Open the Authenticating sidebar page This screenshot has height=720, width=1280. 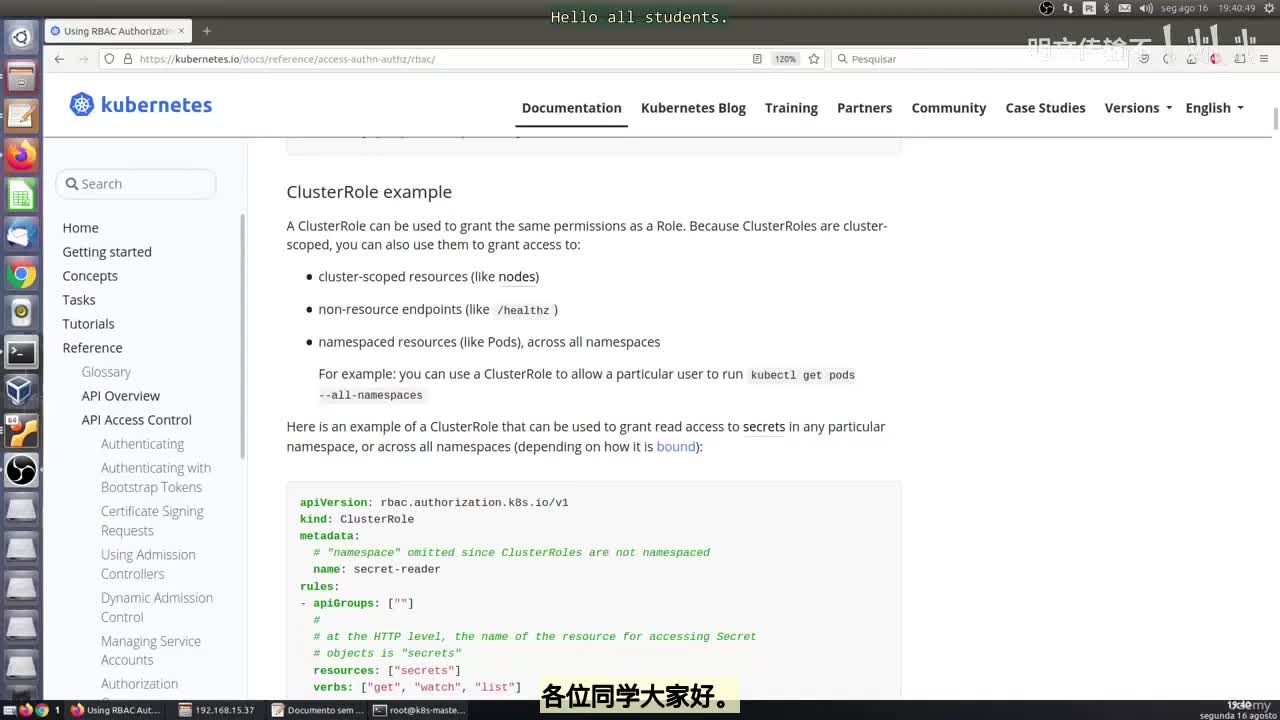142,444
